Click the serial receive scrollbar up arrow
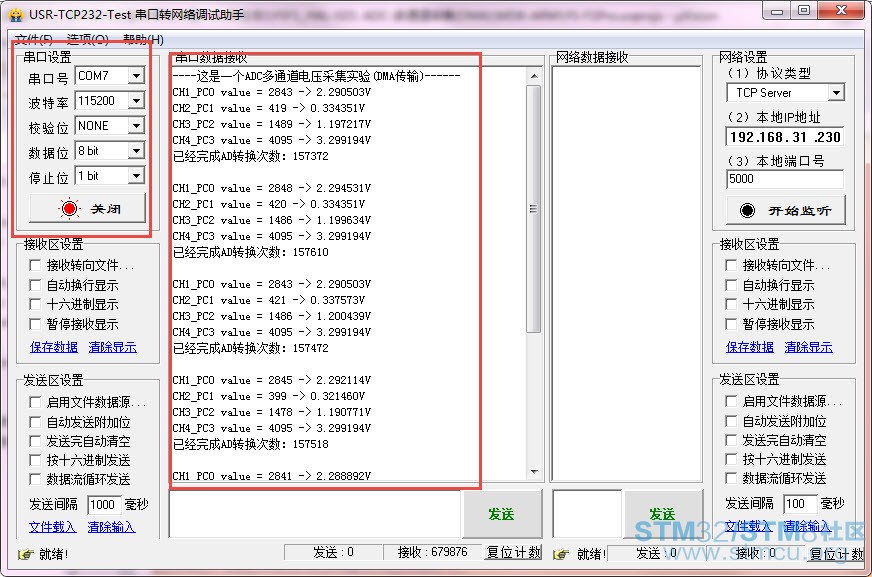The image size is (872, 577). pos(534,76)
